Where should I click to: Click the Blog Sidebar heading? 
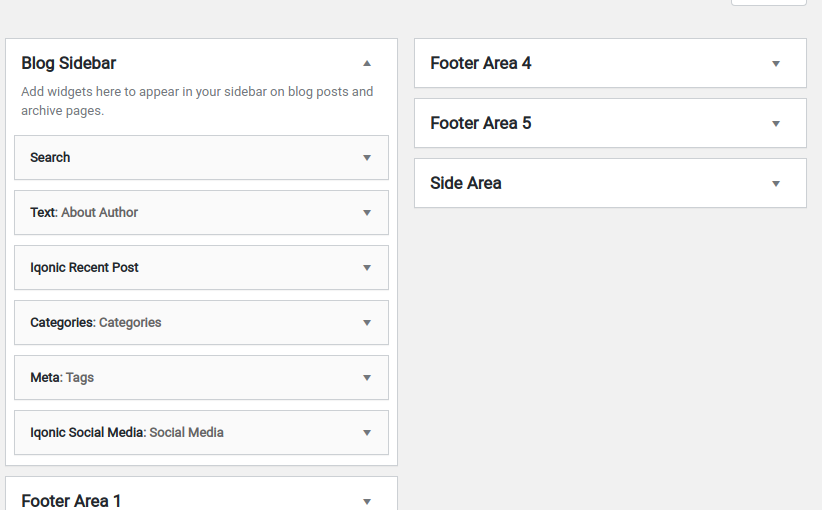pyautogui.click(x=69, y=63)
